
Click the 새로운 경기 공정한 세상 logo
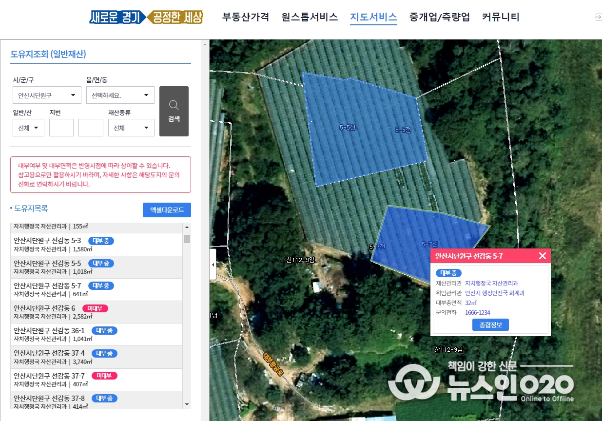[x=146, y=17]
